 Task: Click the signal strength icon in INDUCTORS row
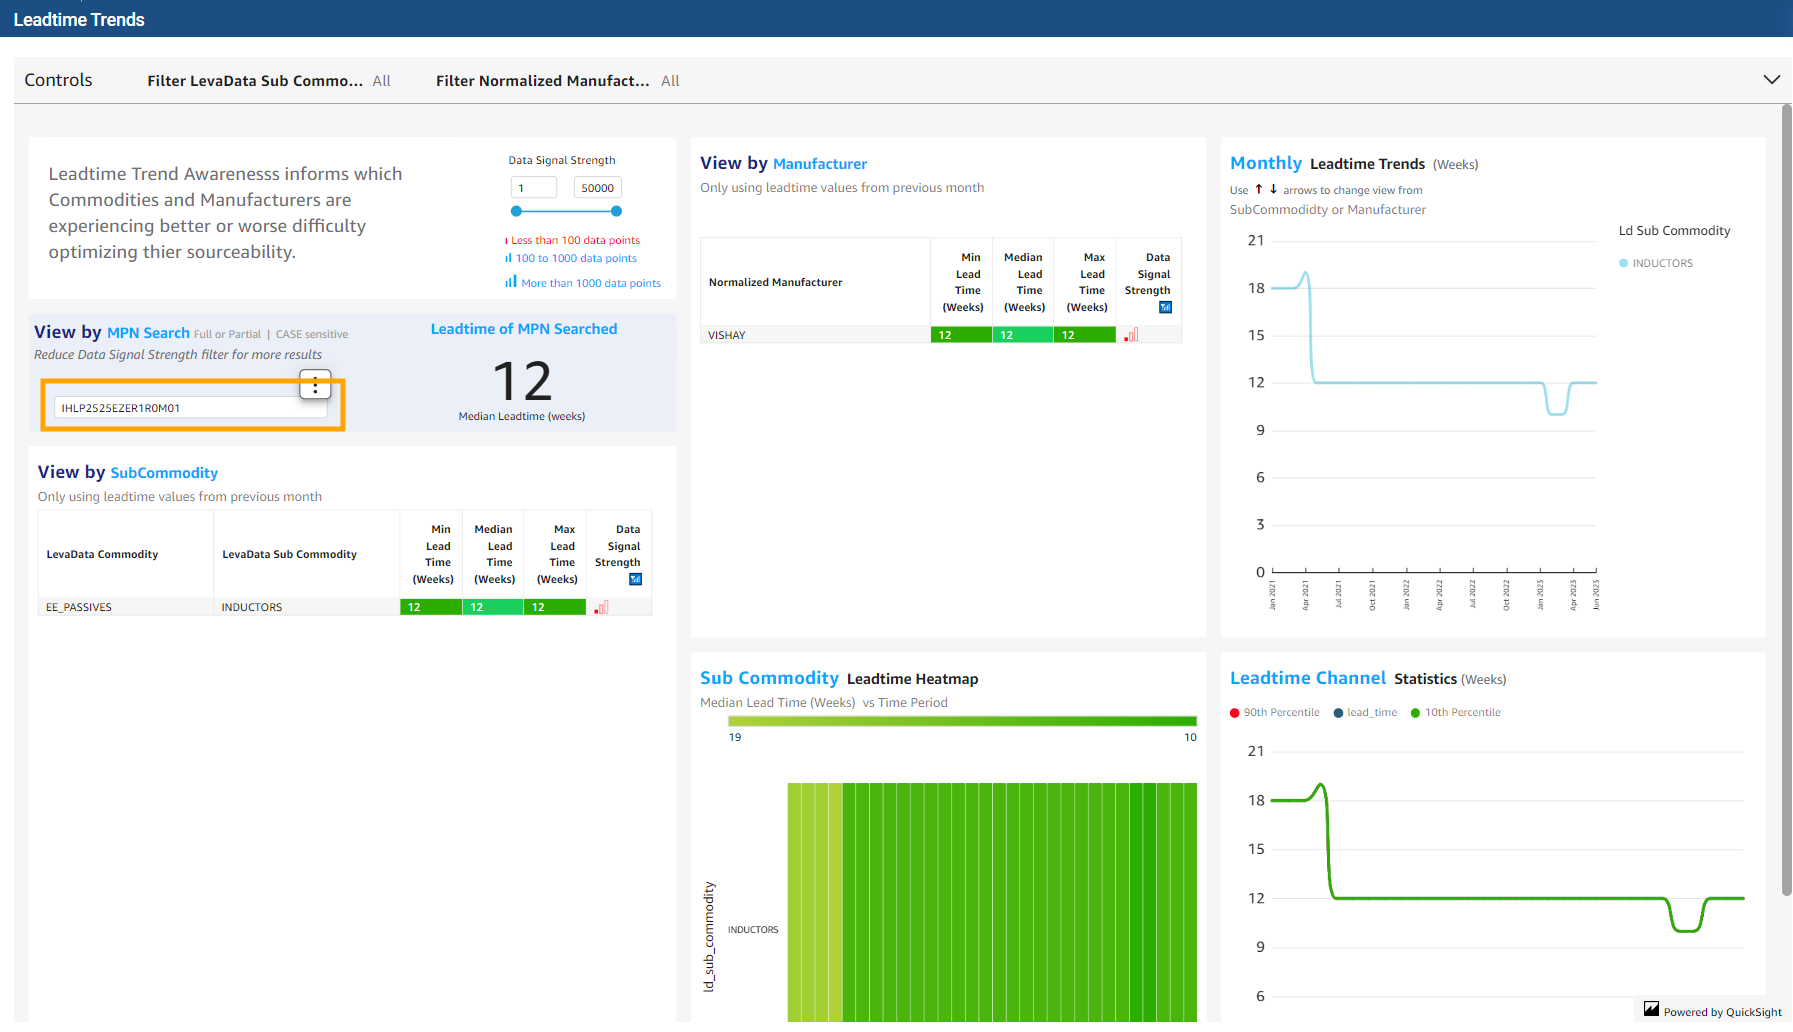click(601, 607)
